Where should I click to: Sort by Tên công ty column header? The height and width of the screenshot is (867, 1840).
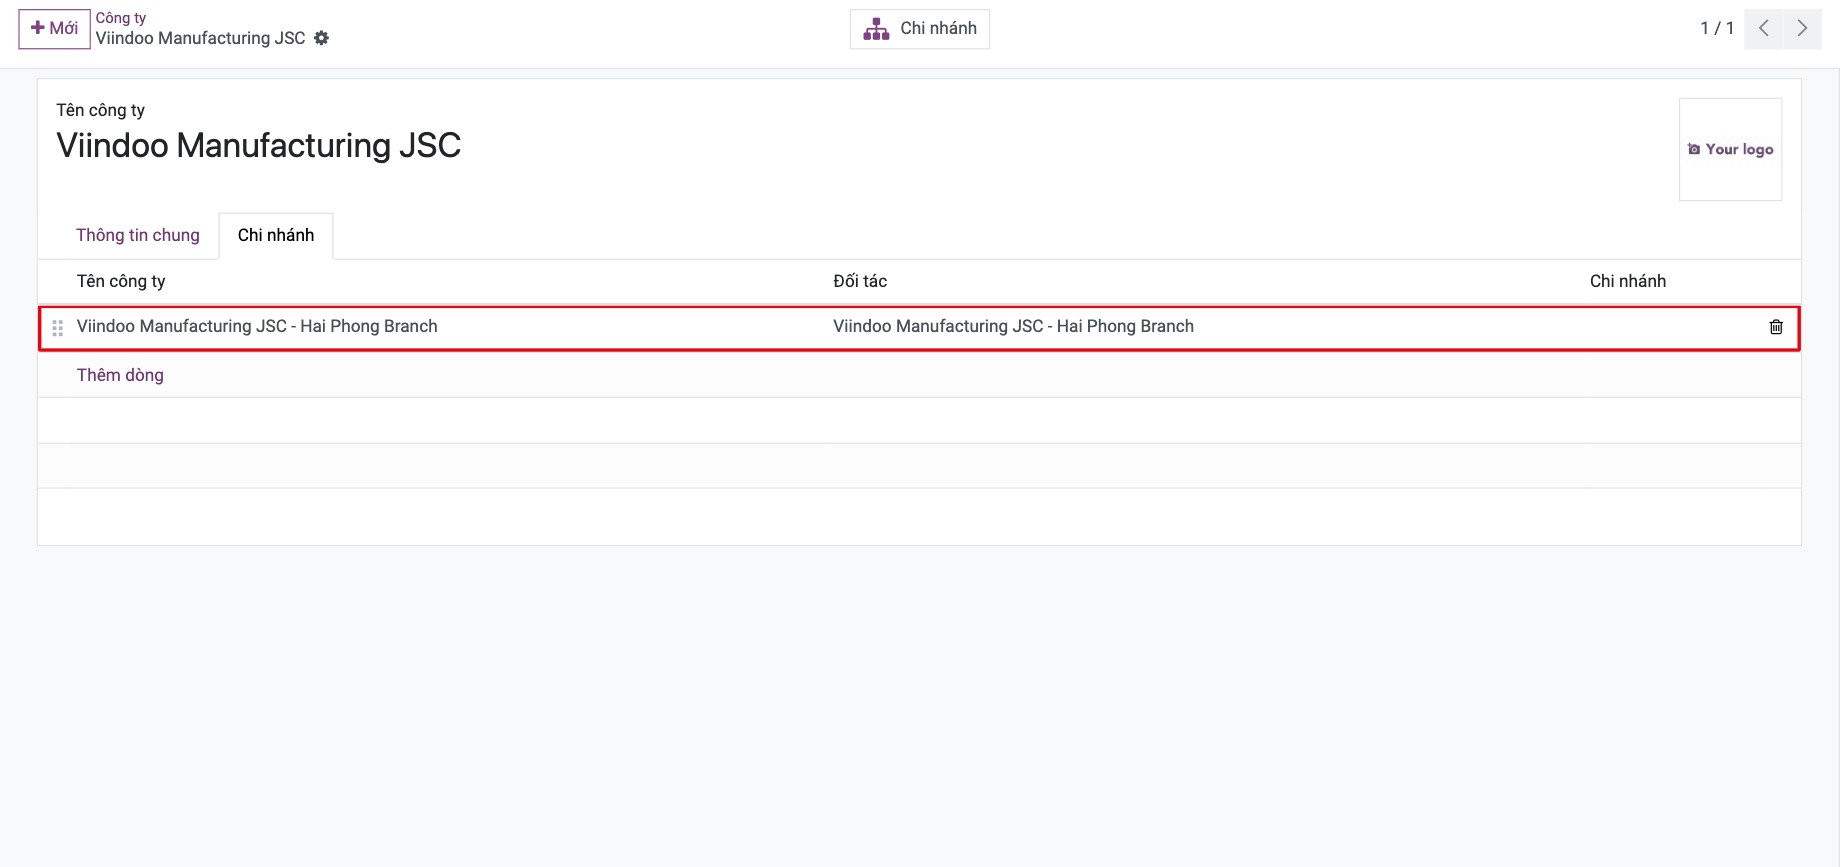[x=121, y=281]
